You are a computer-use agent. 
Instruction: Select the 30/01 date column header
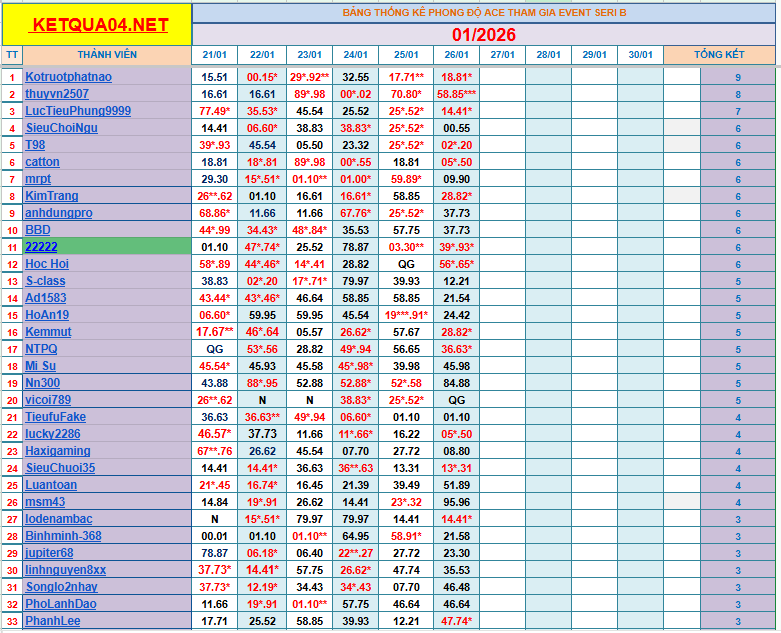(x=639, y=55)
